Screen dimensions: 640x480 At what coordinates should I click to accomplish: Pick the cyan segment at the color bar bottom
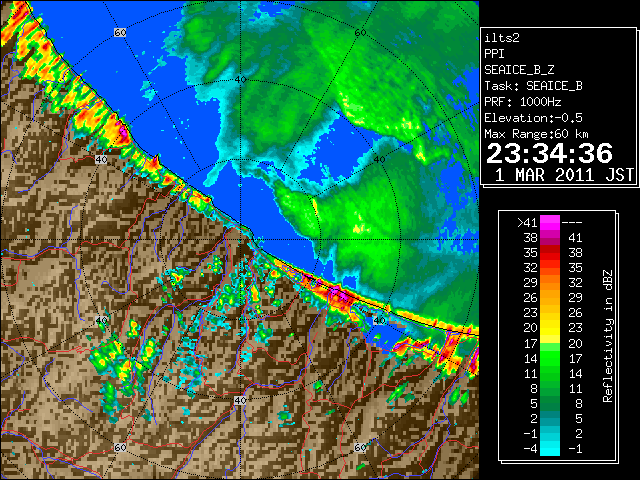pos(550,449)
